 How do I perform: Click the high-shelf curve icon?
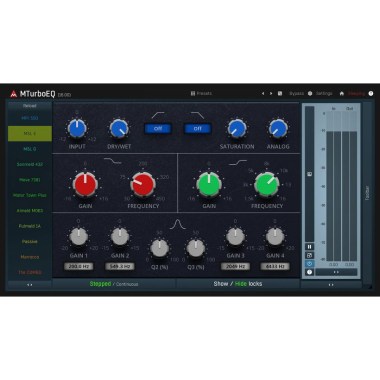coord(238,163)
